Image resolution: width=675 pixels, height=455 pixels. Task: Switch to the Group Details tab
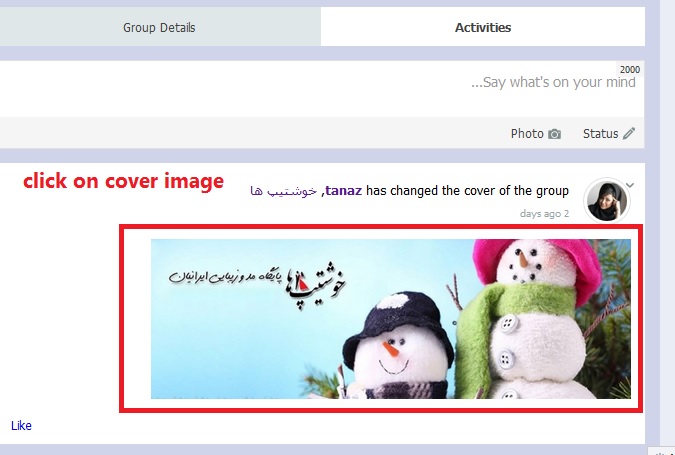(x=160, y=27)
